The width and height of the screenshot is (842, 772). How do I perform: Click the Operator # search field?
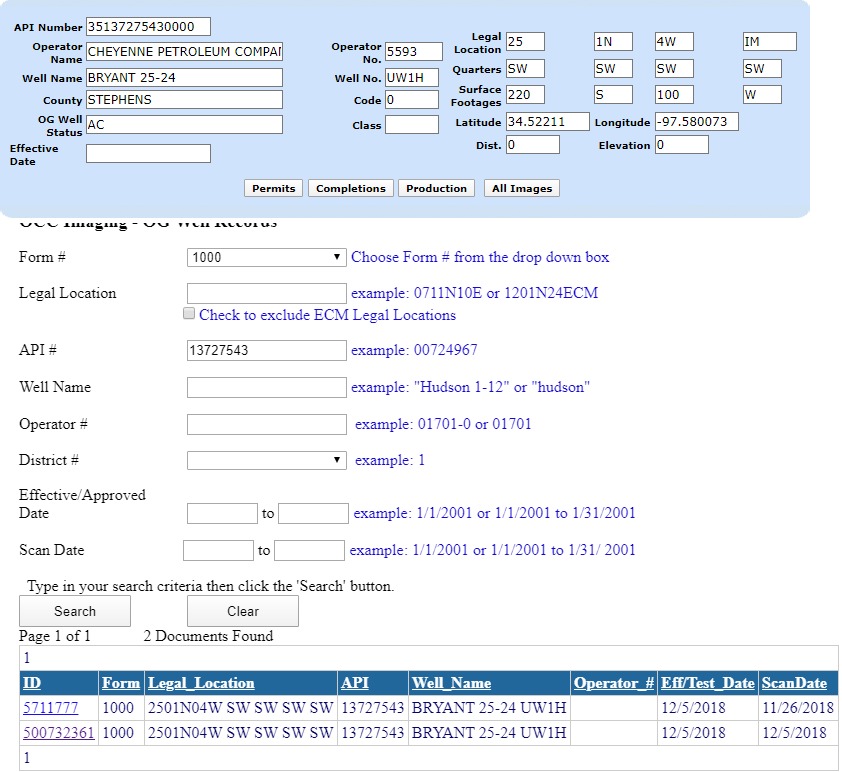click(x=266, y=424)
